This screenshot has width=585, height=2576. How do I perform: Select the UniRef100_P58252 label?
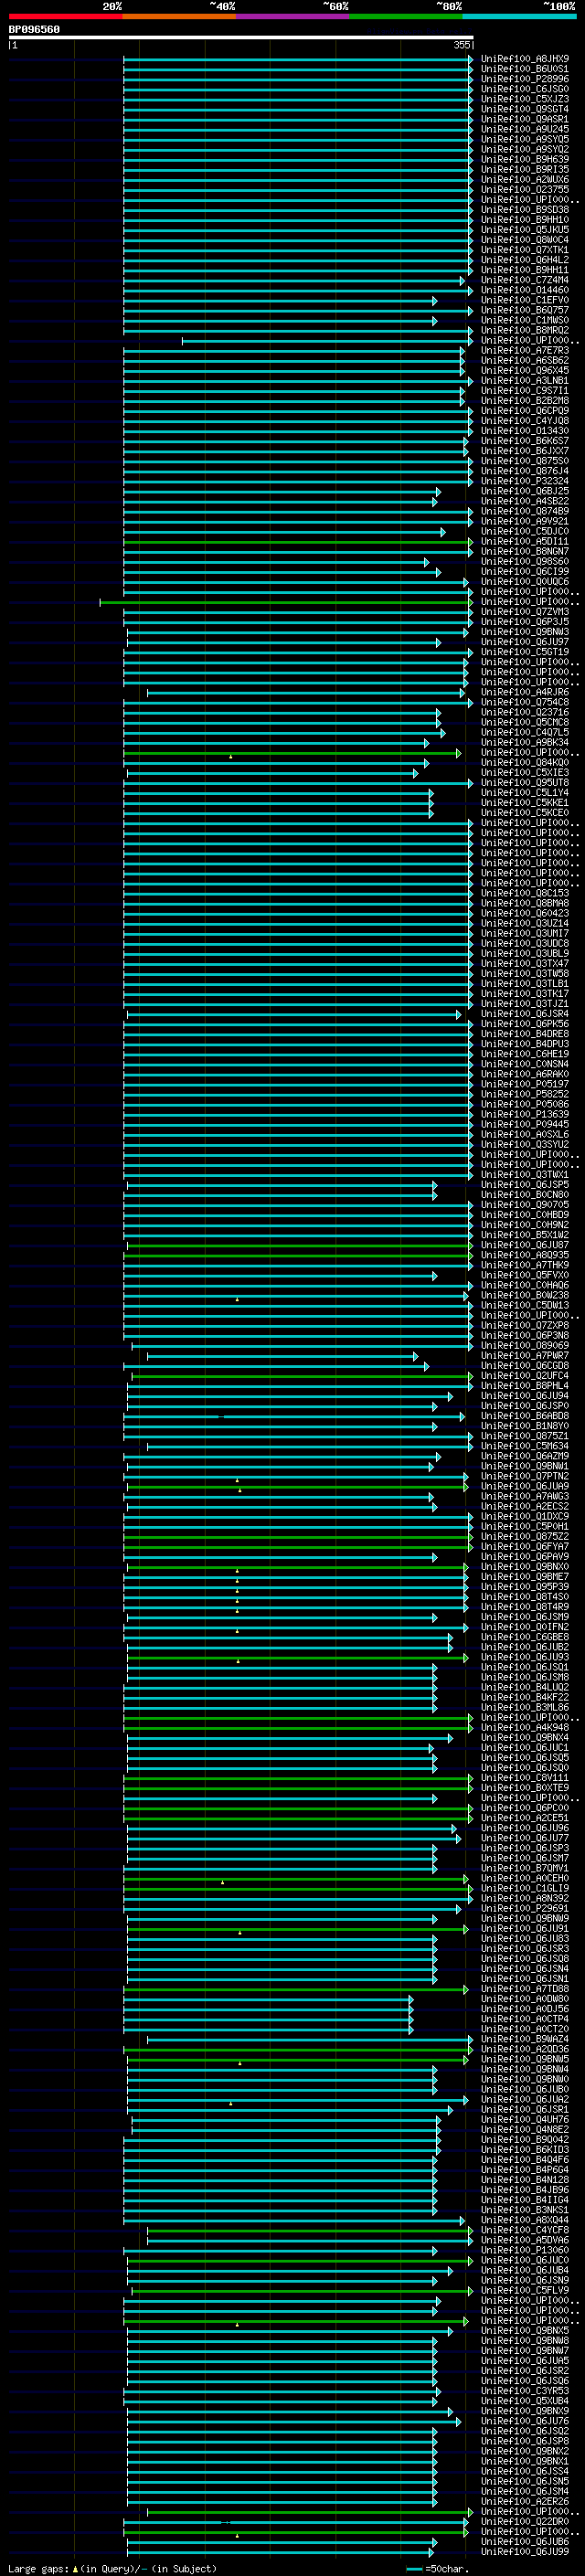[x=525, y=1094]
